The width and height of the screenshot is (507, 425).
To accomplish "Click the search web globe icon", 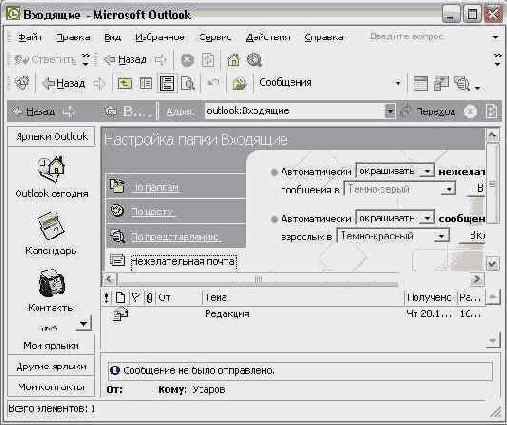I will tap(254, 60).
